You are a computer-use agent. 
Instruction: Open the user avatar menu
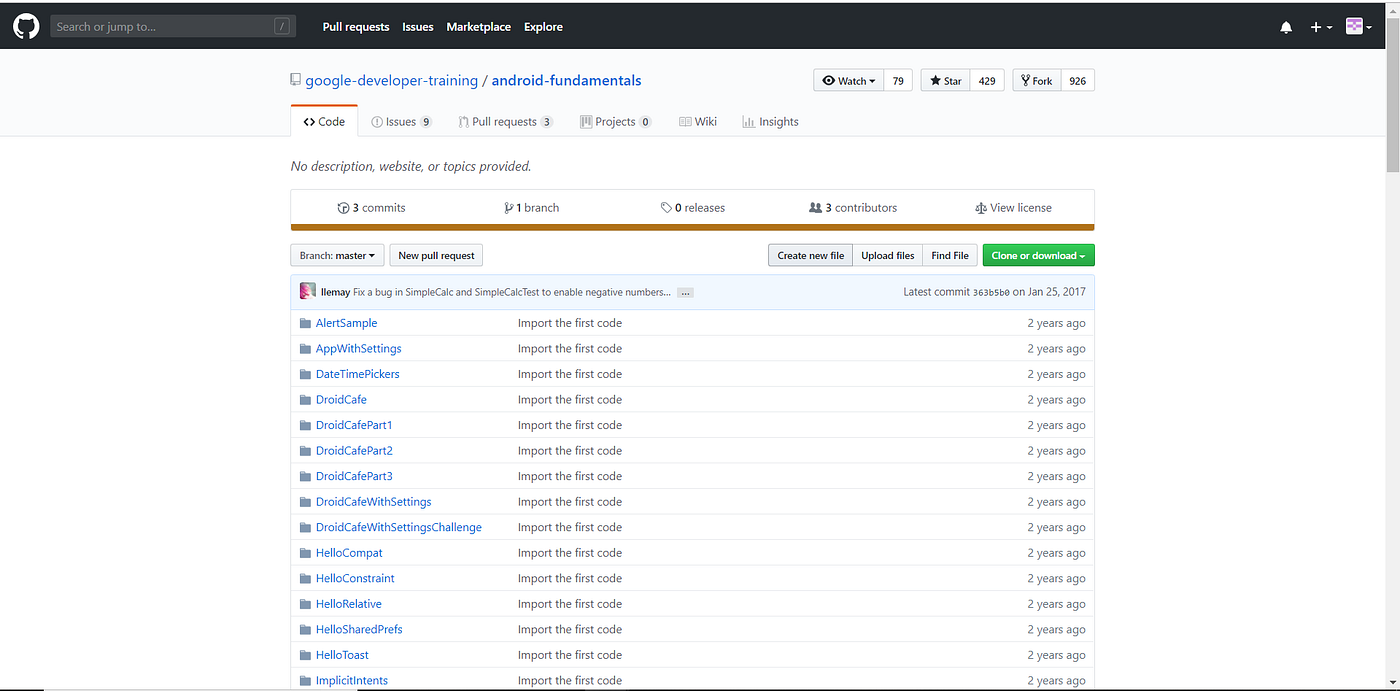tap(1358, 27)
